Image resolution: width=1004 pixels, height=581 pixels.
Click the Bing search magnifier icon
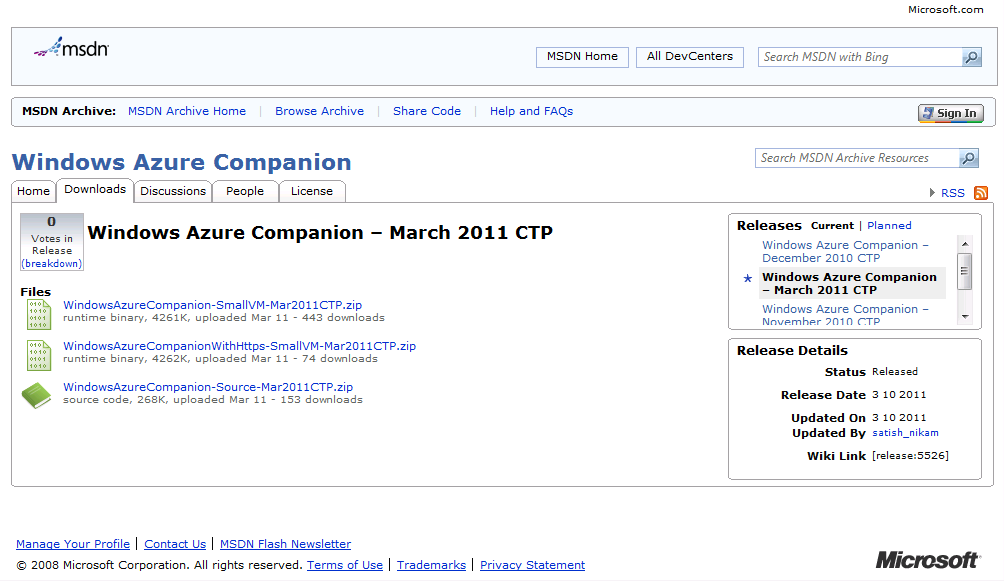971,57
